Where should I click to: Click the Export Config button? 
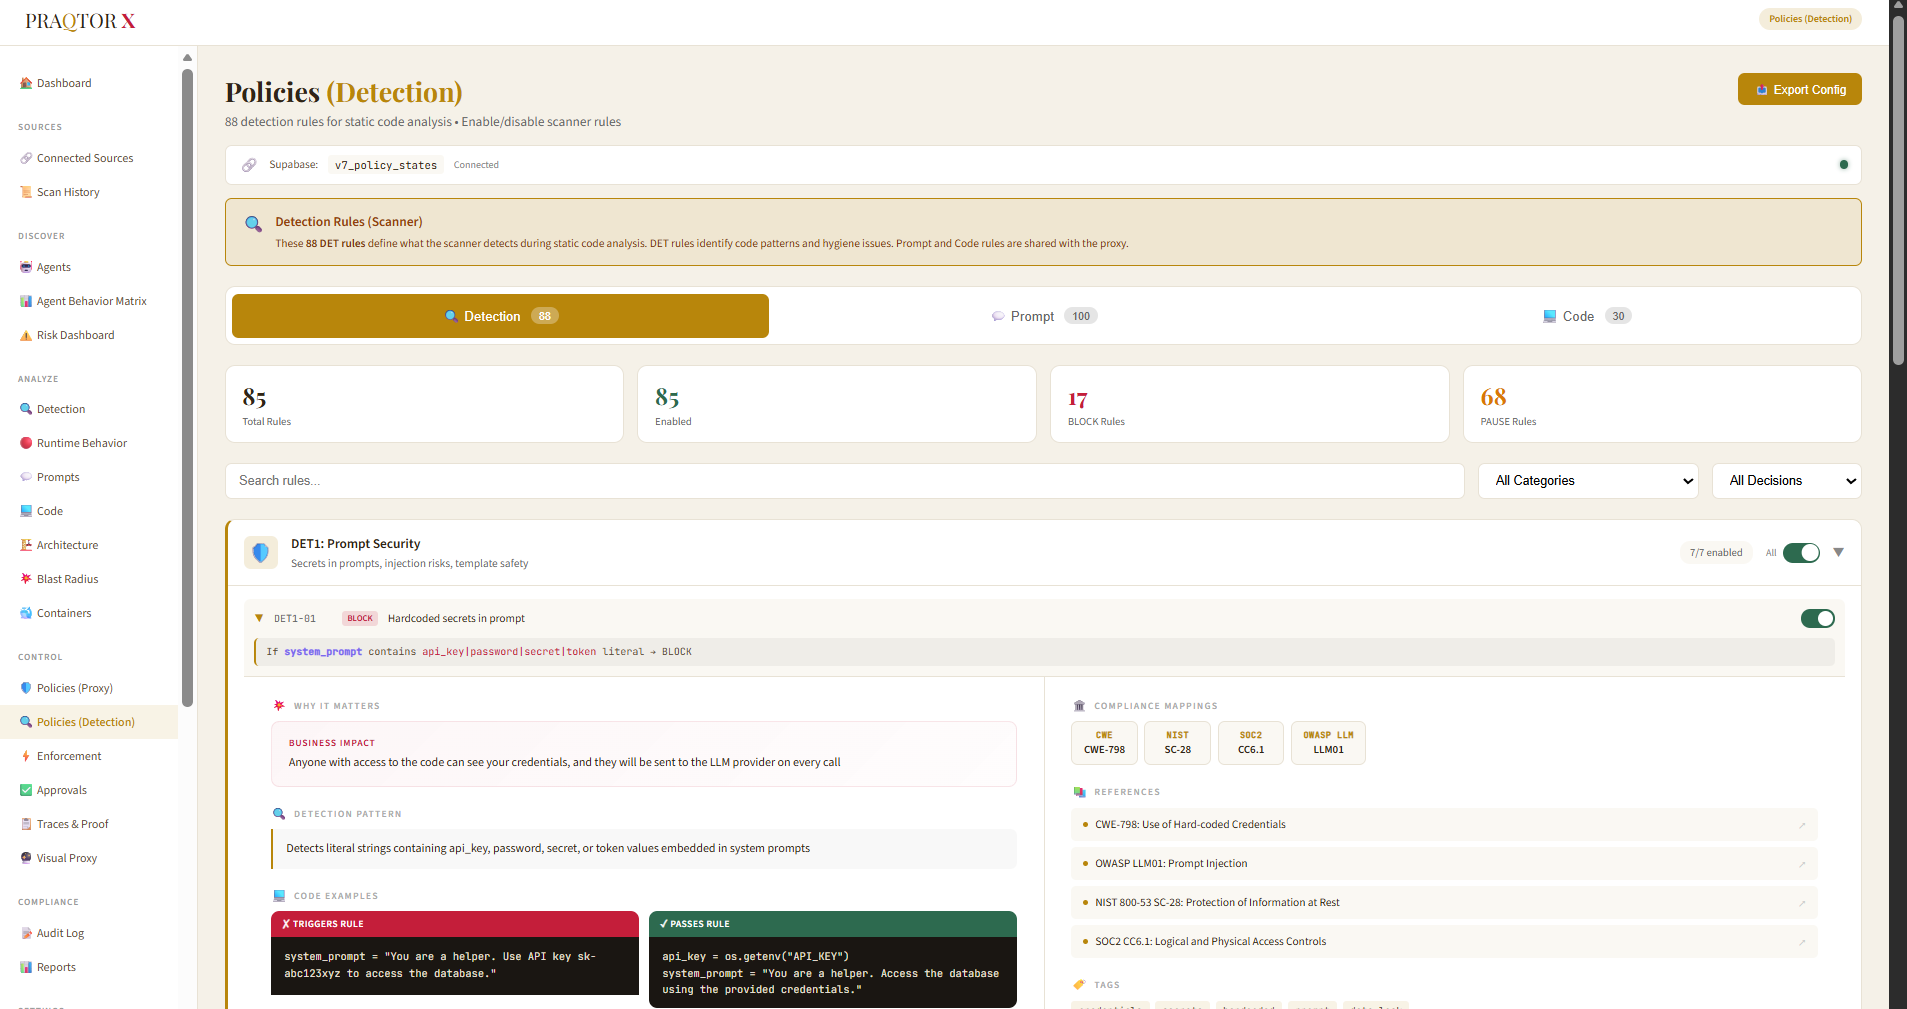1799,89
